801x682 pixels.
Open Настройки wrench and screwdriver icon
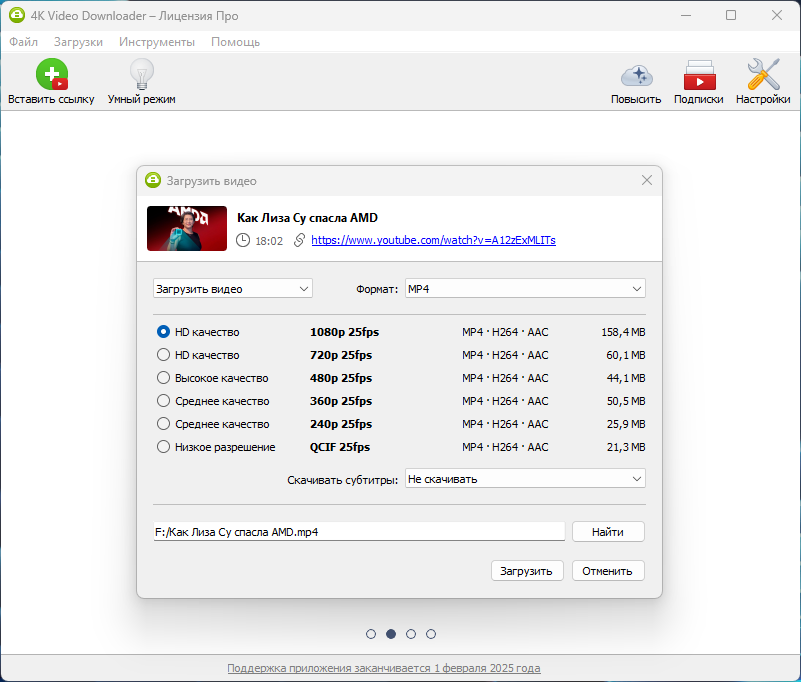pos(763,75)
